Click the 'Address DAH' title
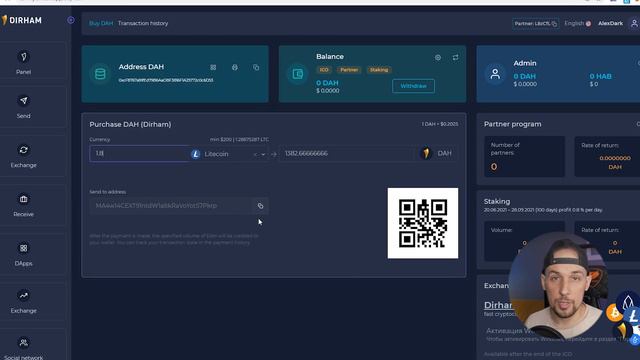 [x=141, y=67]
